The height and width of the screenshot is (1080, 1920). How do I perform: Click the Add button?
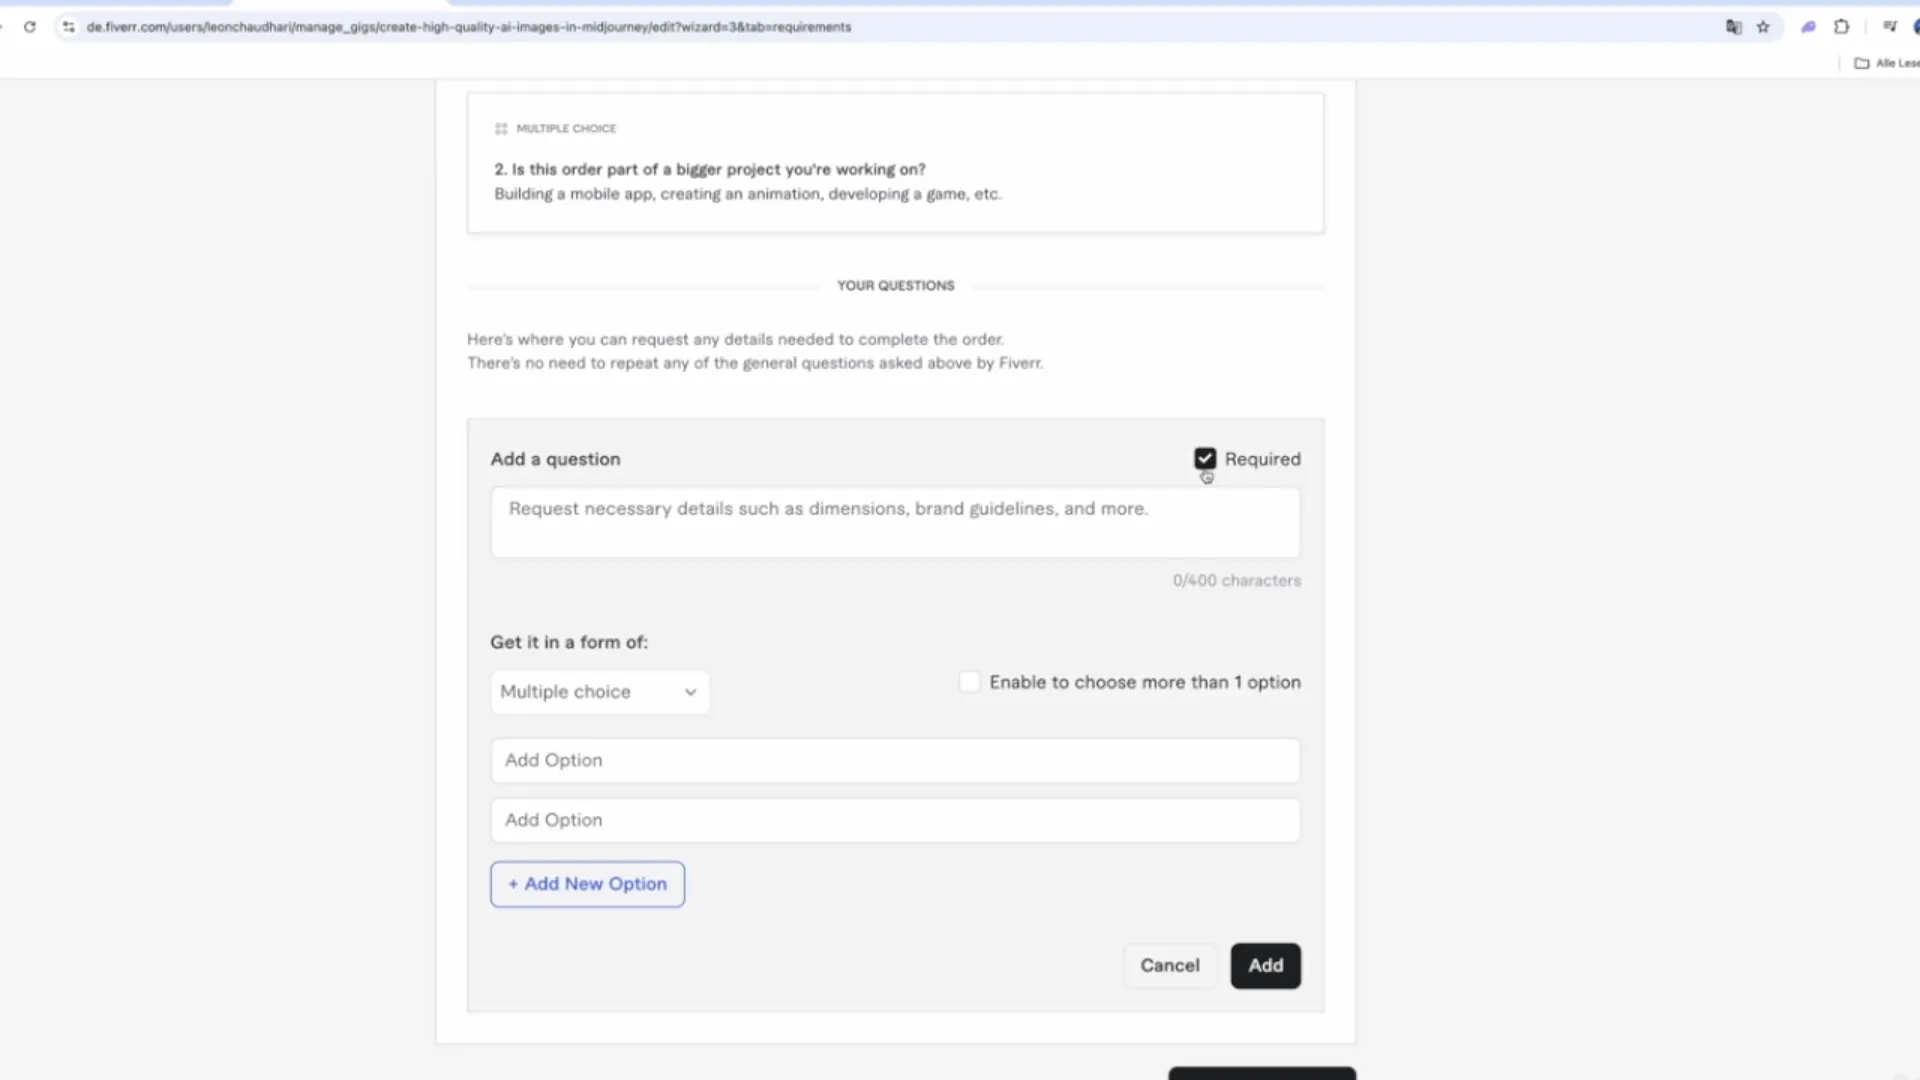pyautogui.click(x=1265, y=966)
